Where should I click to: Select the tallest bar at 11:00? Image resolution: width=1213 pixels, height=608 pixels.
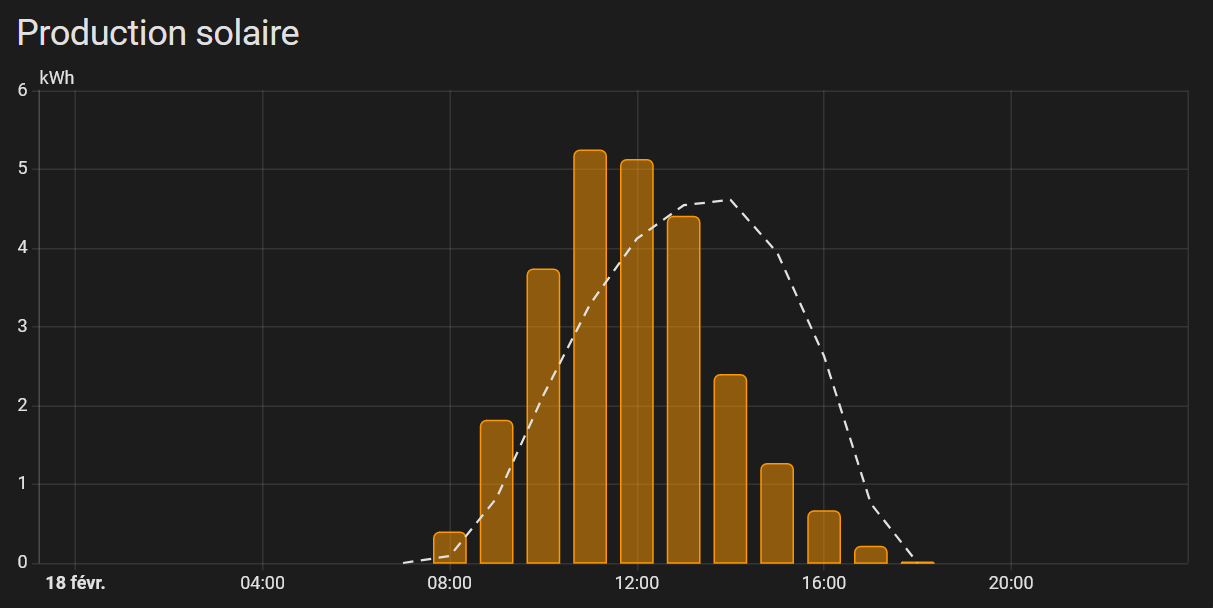pyautogui.click(x=590, y=356)
